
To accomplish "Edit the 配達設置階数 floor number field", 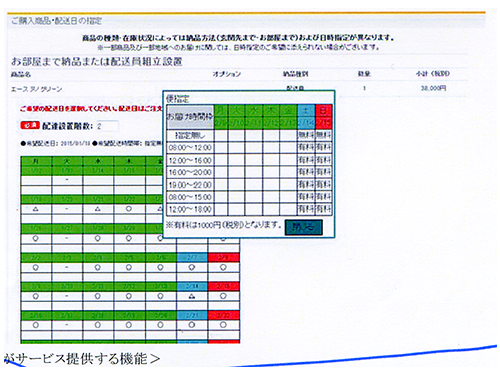I will tap(107, 126).
